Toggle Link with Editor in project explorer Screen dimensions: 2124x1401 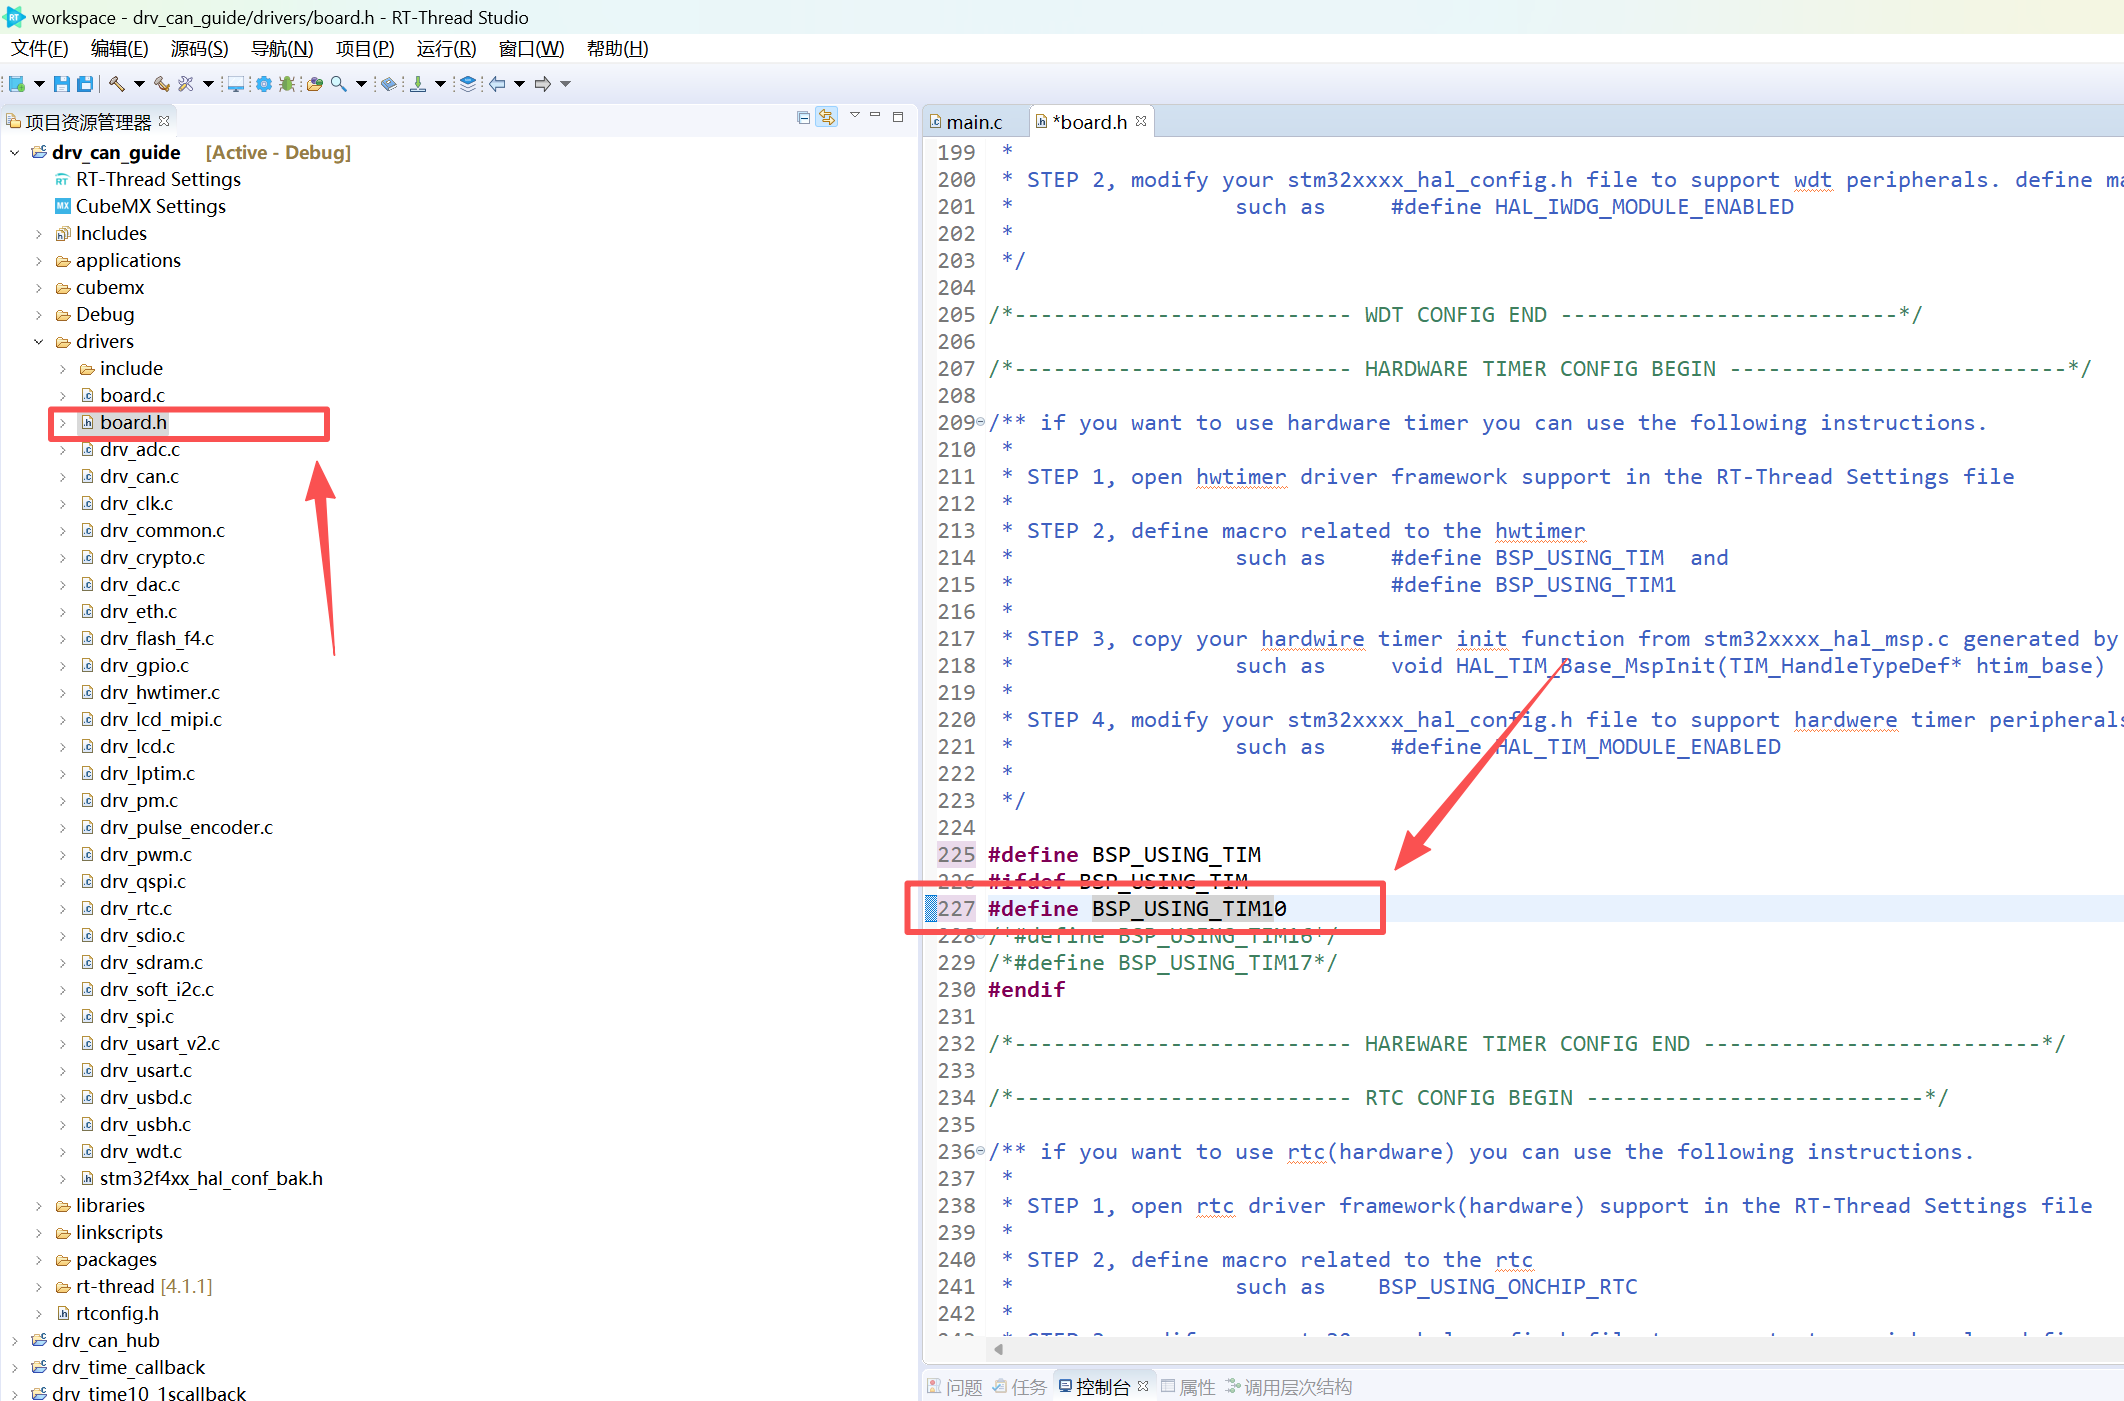(x=826, y=117)
